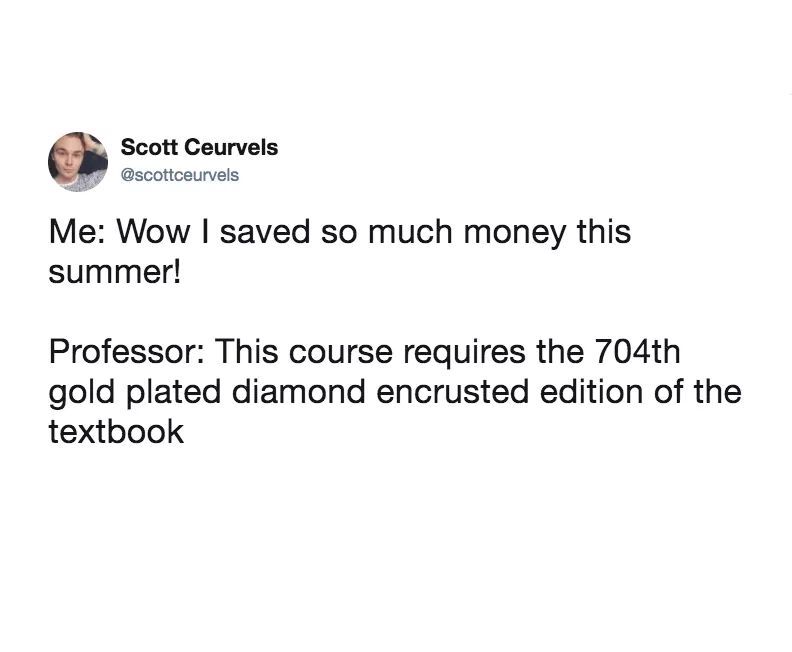Click the word "plated" in the tweet
792x652 pixels.
pyautogui.click(x=164, y=392)
